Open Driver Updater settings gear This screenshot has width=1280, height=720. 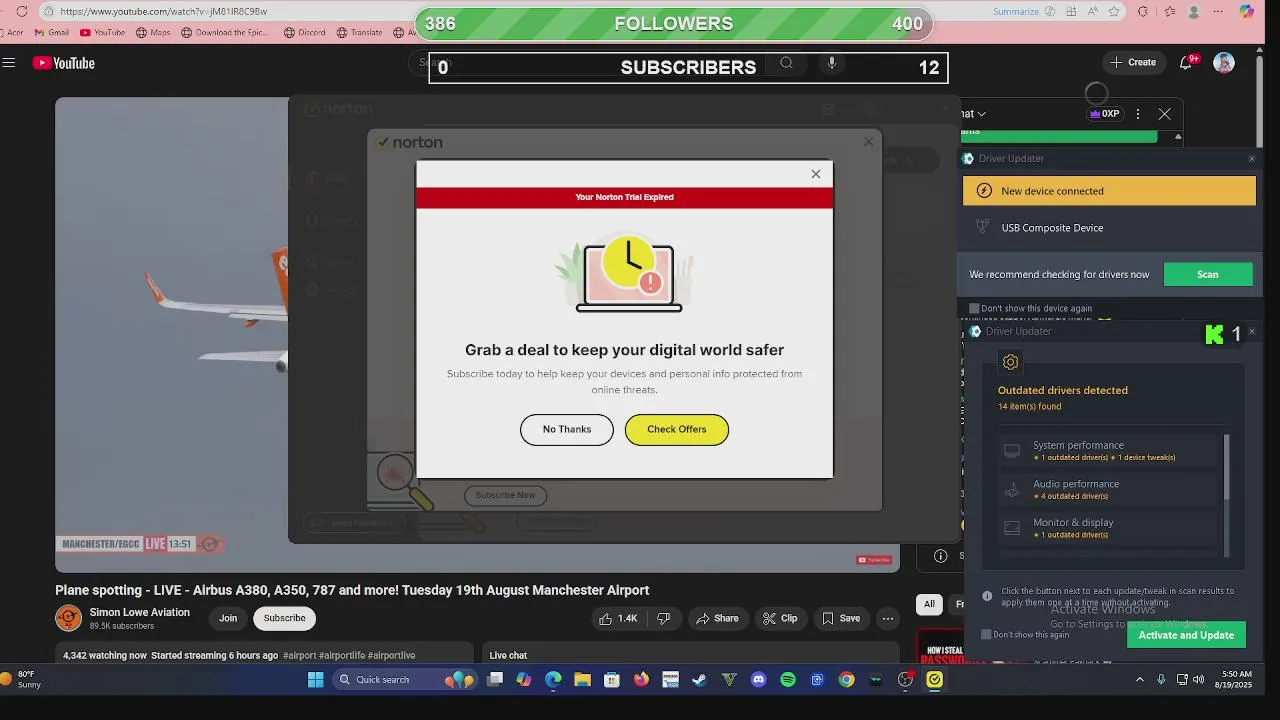click(x=1010, y=362)
